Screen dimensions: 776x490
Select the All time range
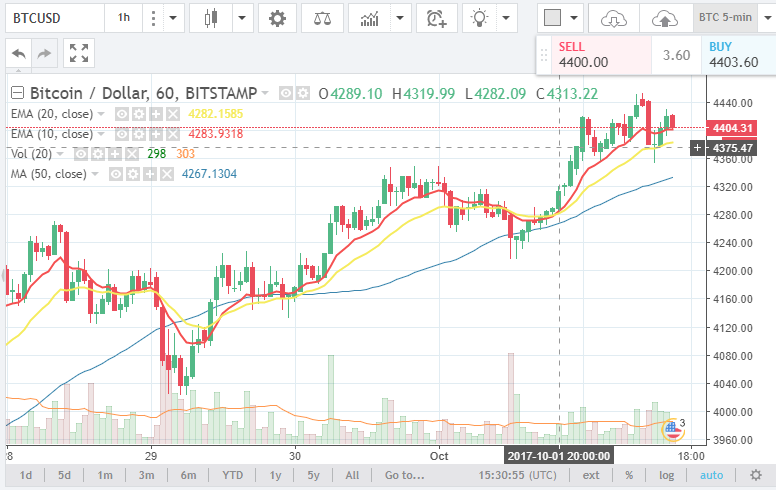pyautogui.click(x=352, y=475)
